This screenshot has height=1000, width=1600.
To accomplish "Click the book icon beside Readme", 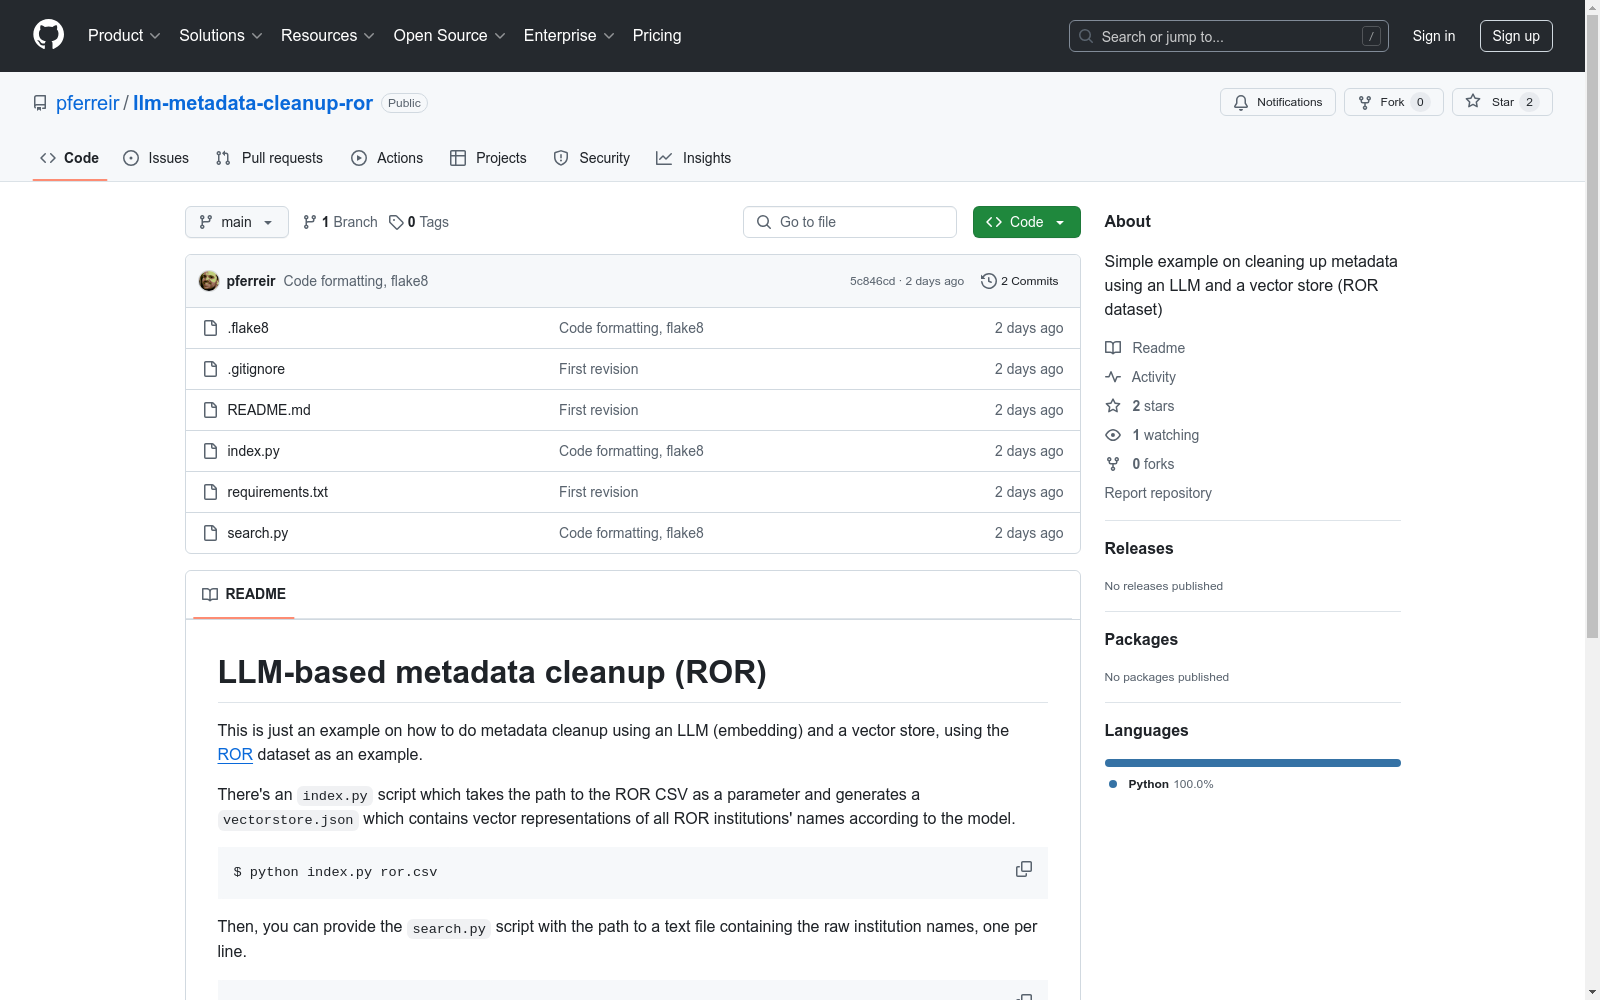I will (1113, 348).
